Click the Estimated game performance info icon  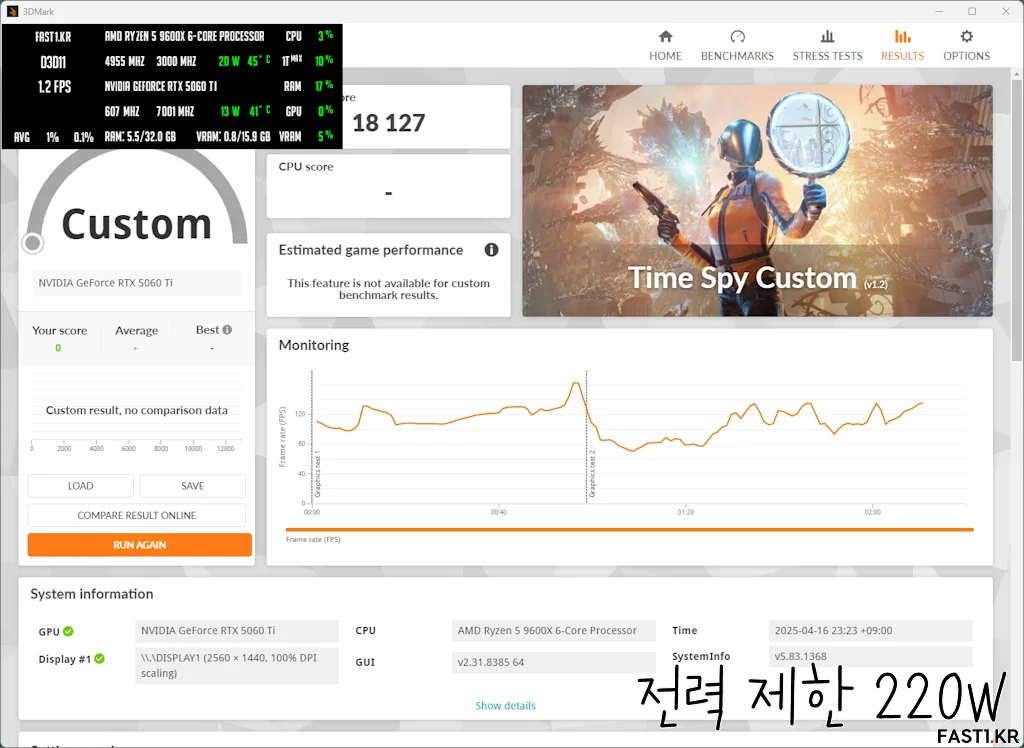coord(491,250)
